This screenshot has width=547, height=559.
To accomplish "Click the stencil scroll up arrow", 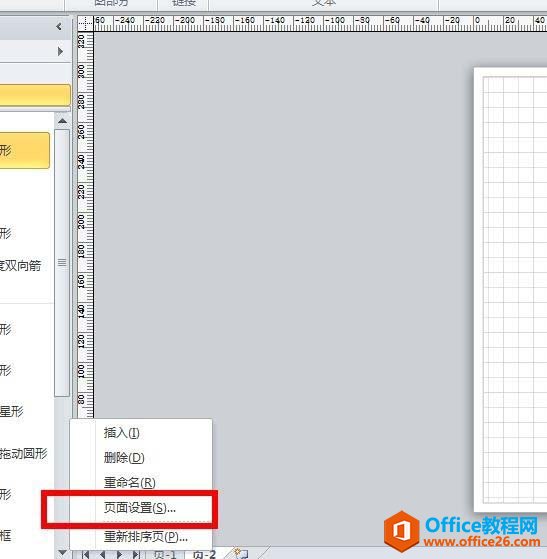I will (x=62, y=121).
